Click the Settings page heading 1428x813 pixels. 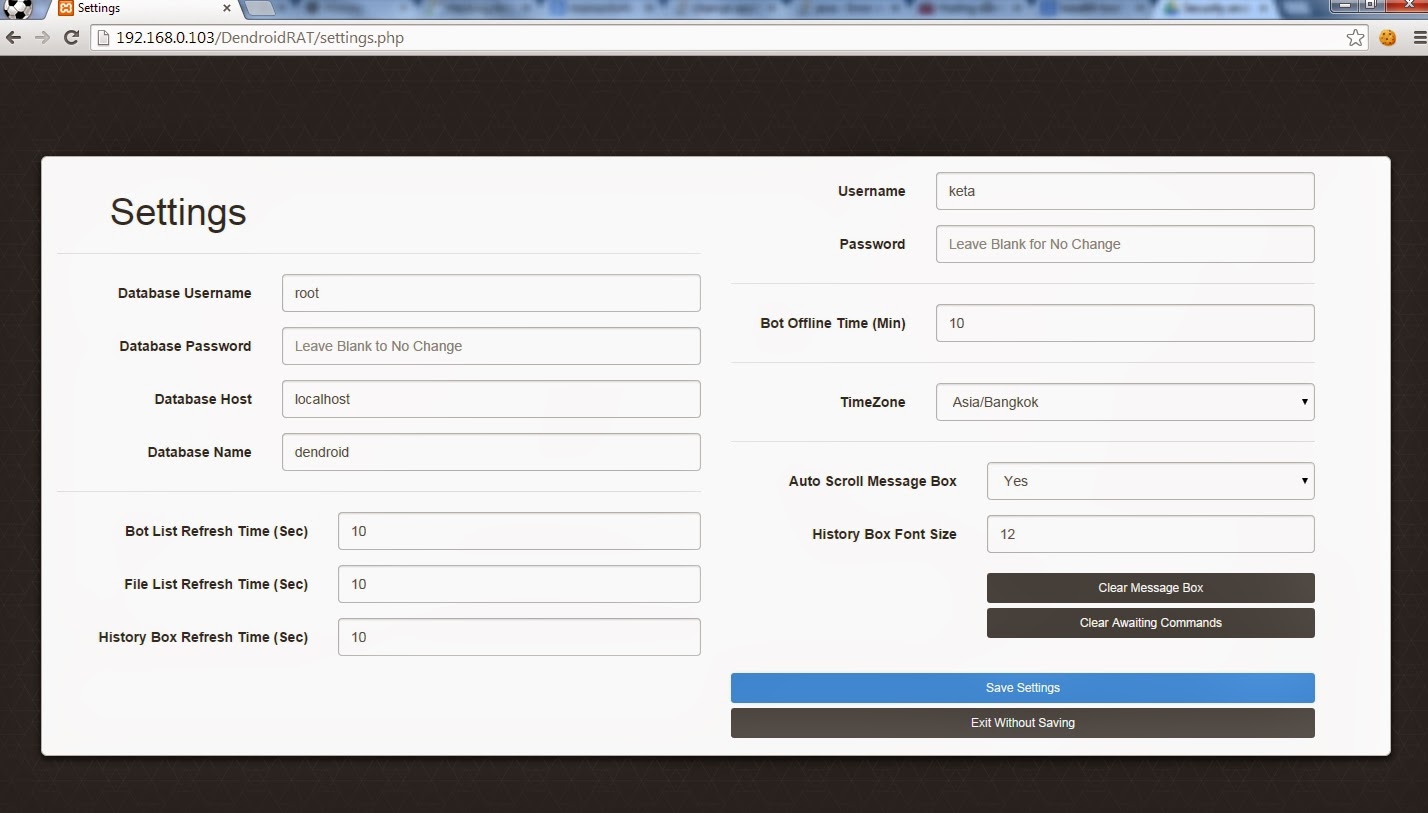click(178, 212)
